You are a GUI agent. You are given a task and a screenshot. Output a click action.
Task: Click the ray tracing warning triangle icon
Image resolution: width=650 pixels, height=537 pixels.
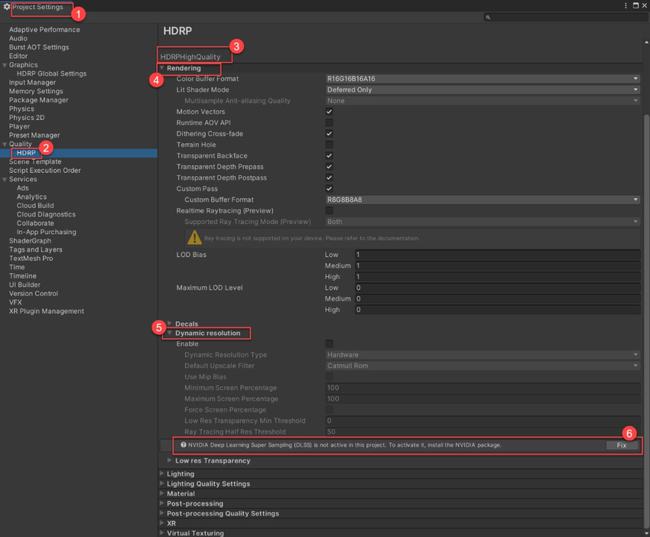[196, 238]
